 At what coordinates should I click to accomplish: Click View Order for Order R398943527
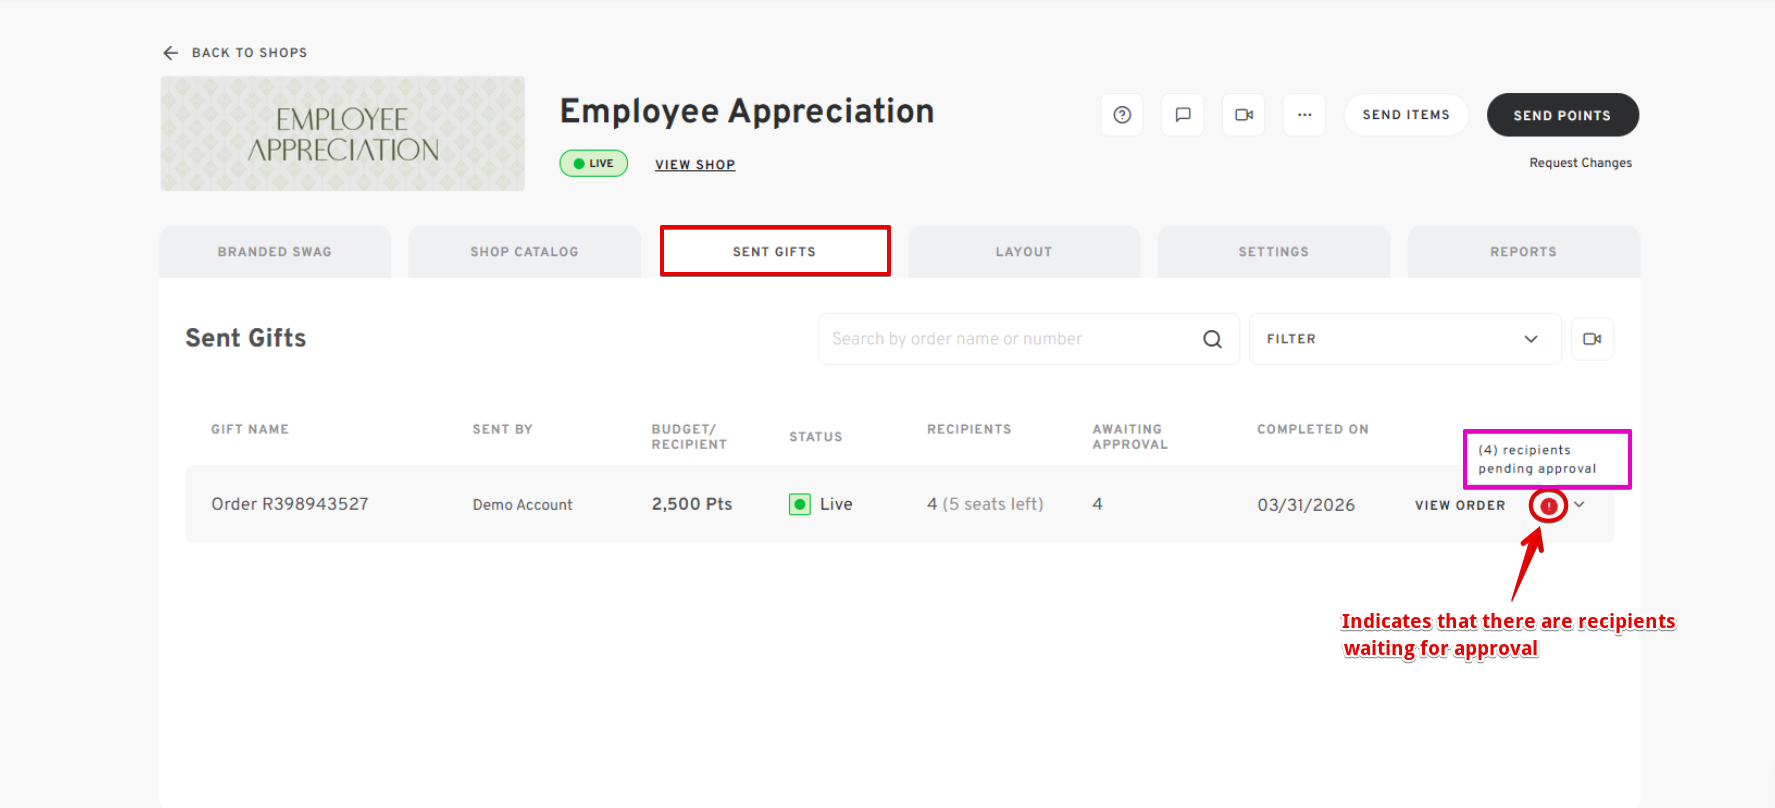pos(1459,506)
